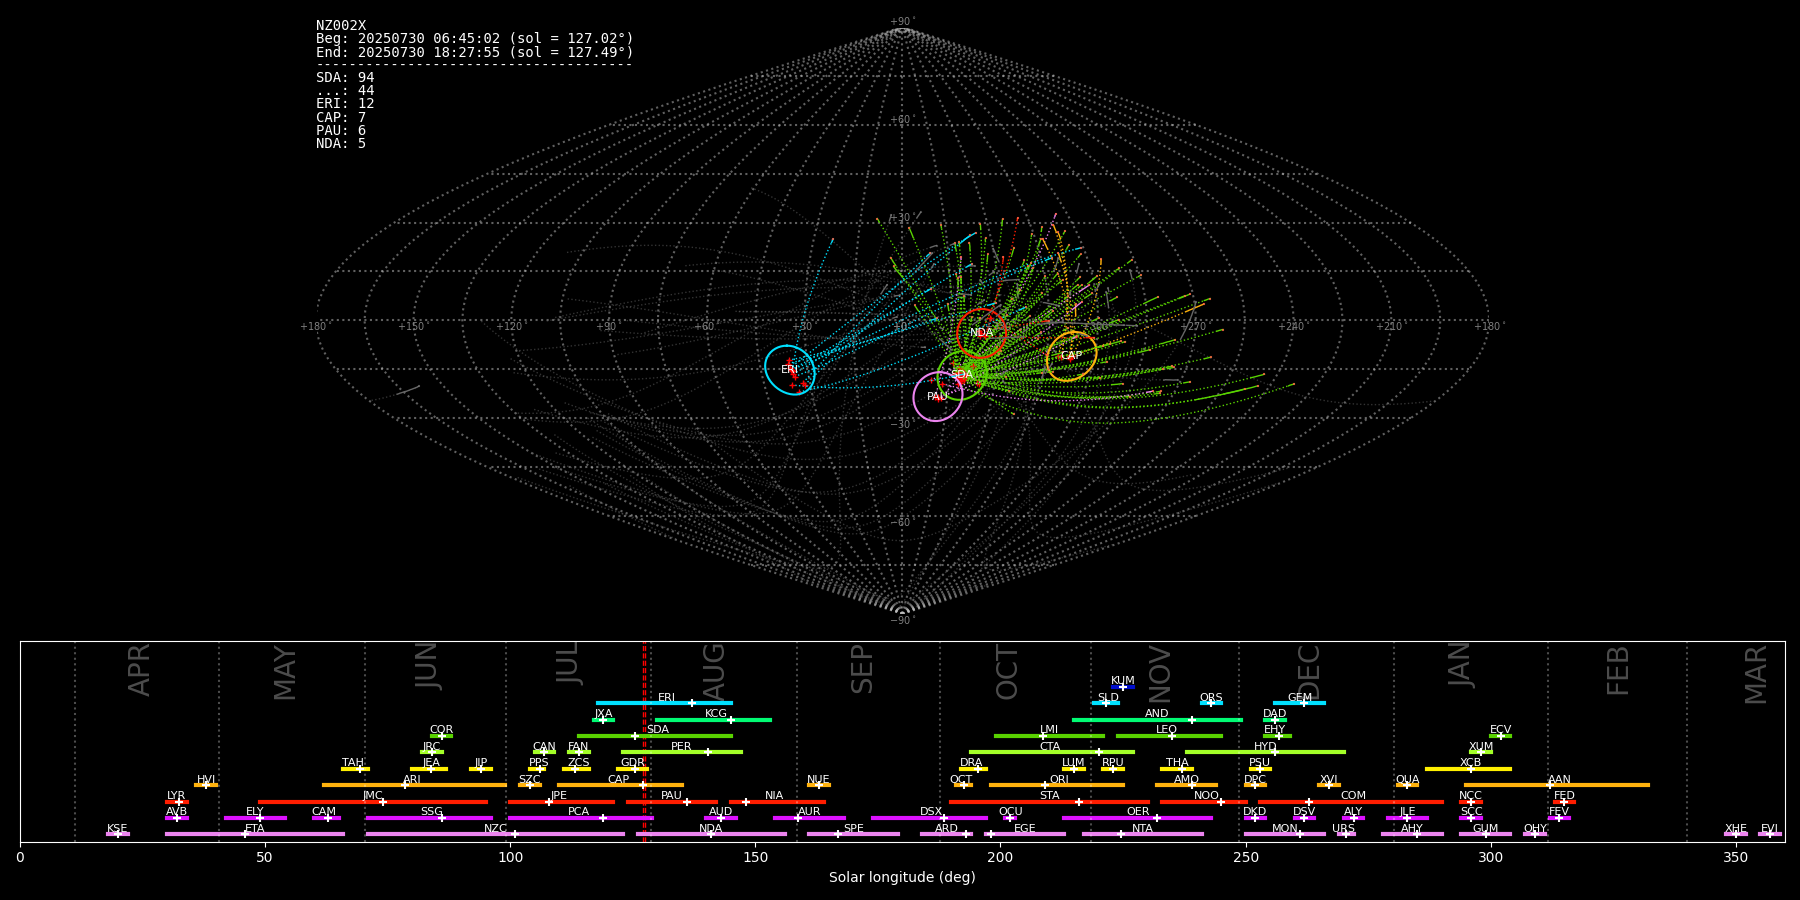Viewport: 1800px width, 900px height.
Task: Click the red NDA radiant circle on sky map
Action: (x=982, y=333)
